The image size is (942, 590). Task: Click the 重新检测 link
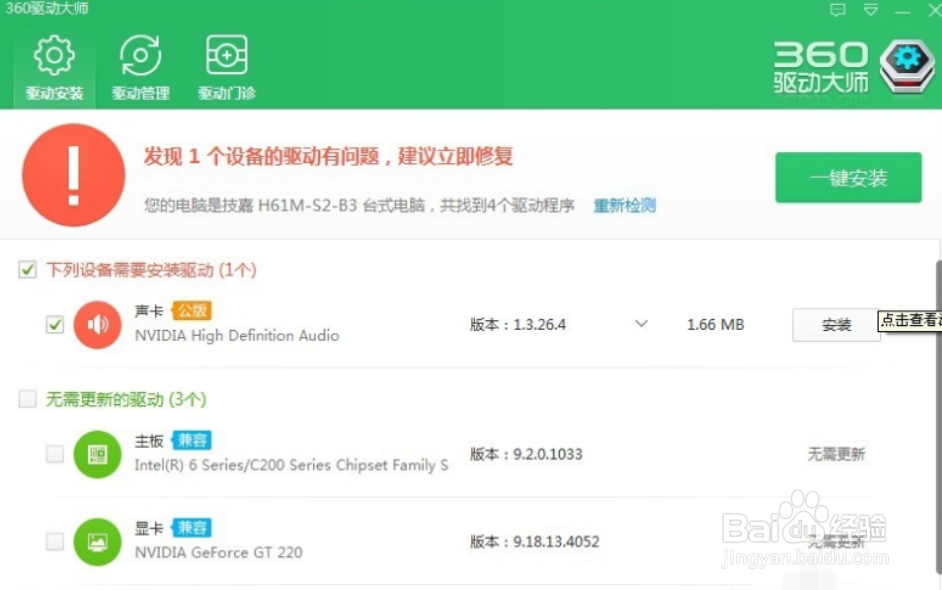(624, 205)
